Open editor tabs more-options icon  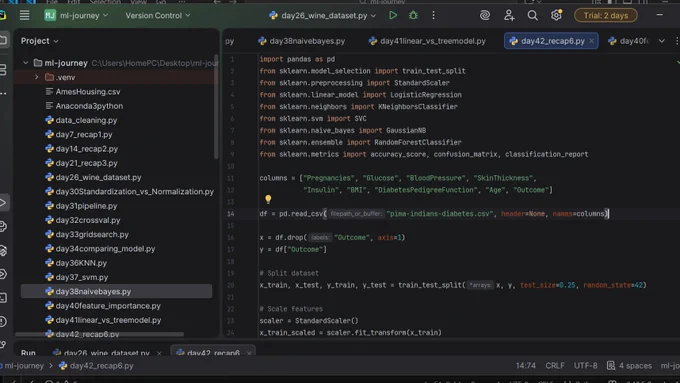click(x=677, y=41)
